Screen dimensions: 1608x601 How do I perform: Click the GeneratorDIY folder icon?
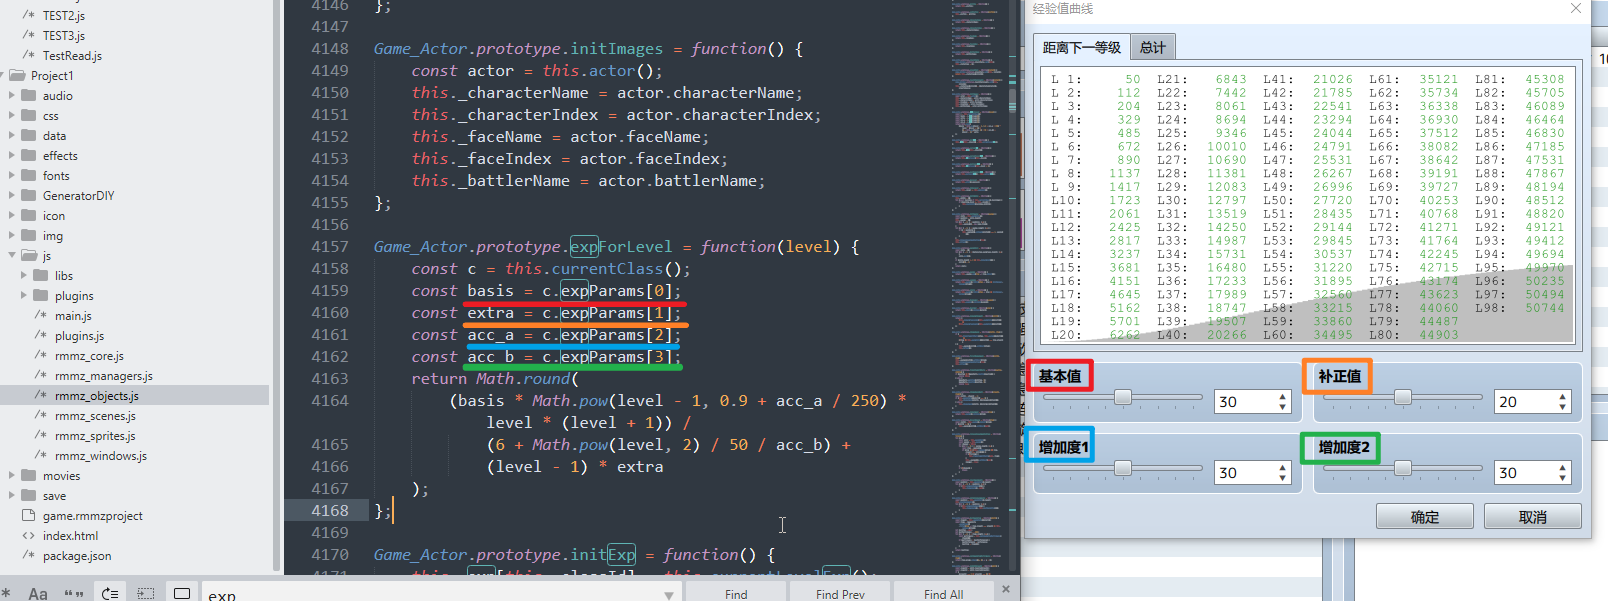pos(29,196)
